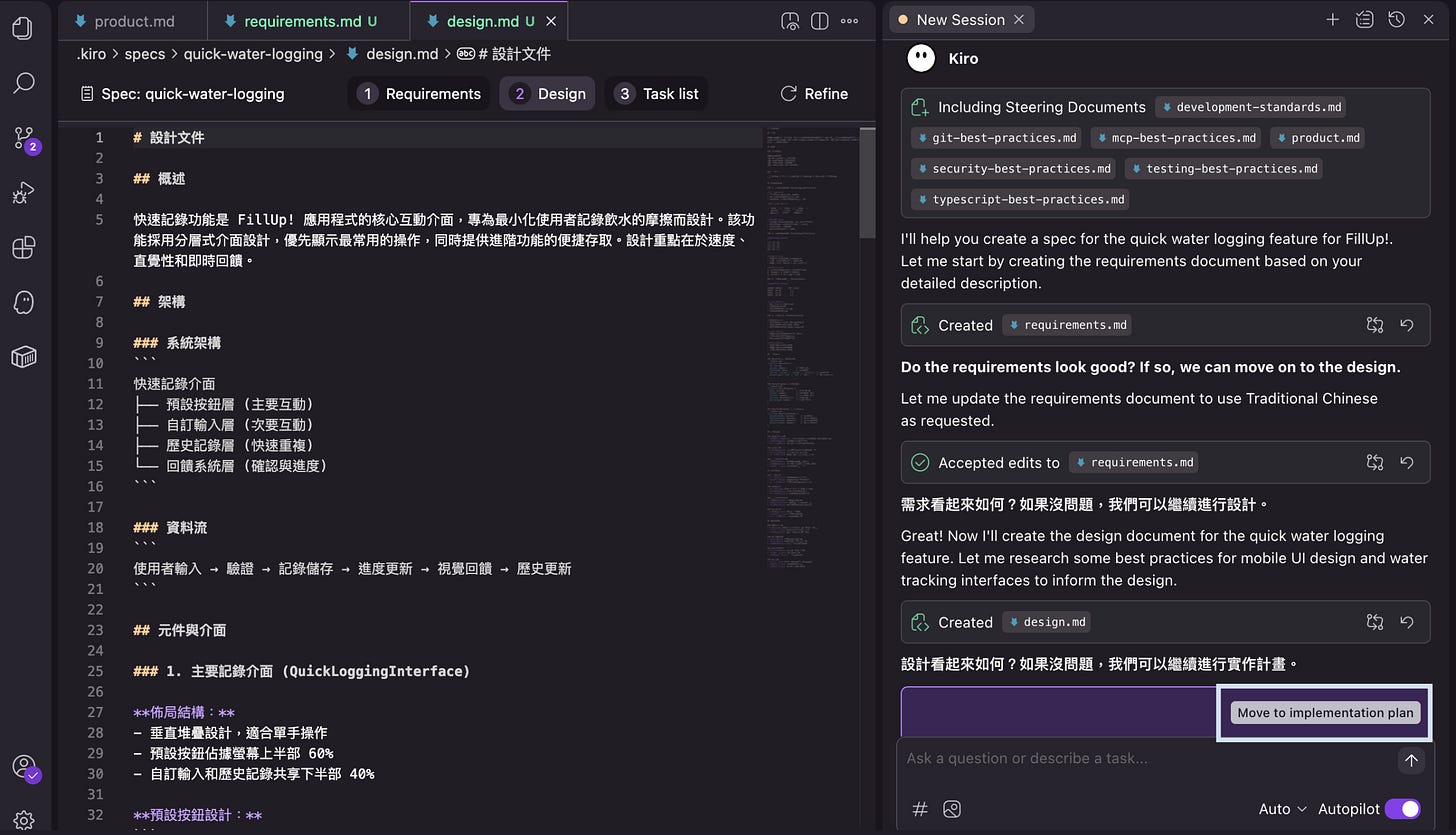The image size is (1456, 835).
Task: Open development-standards.md steering document chip
Action: (1251, 107)
